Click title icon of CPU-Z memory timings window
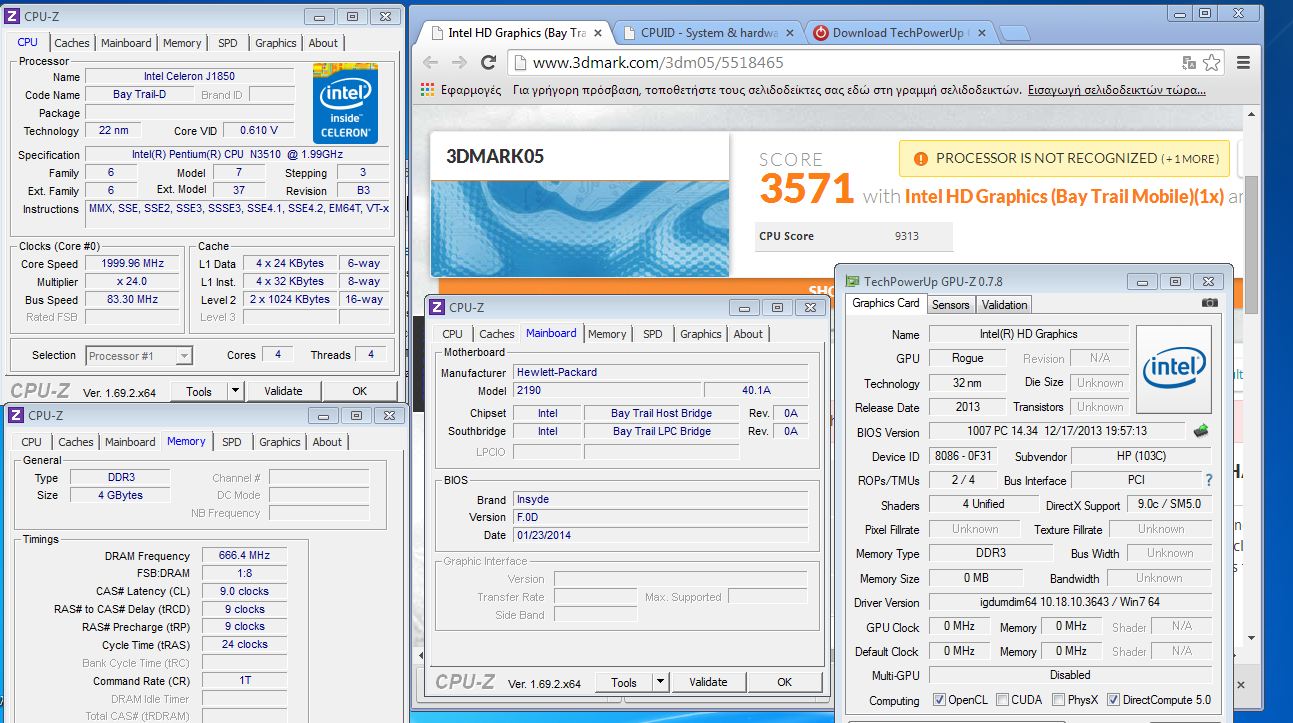Image resolution: width=1293 pixels, height=723 pixels. coord(17,415)
